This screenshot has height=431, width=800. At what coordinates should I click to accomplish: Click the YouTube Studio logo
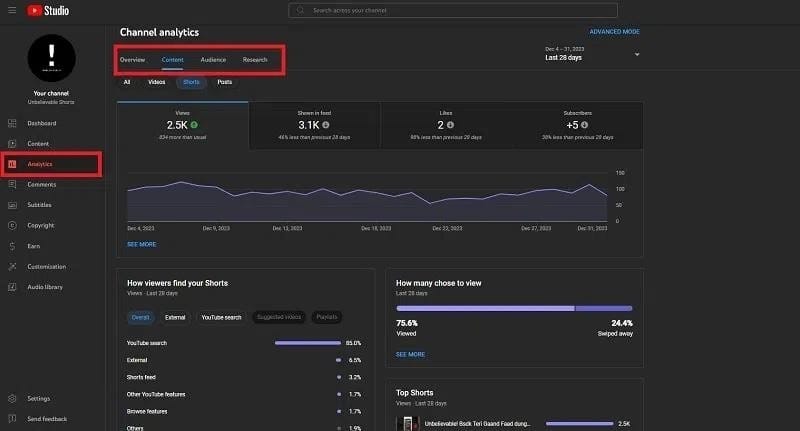[x=48, y=10]
